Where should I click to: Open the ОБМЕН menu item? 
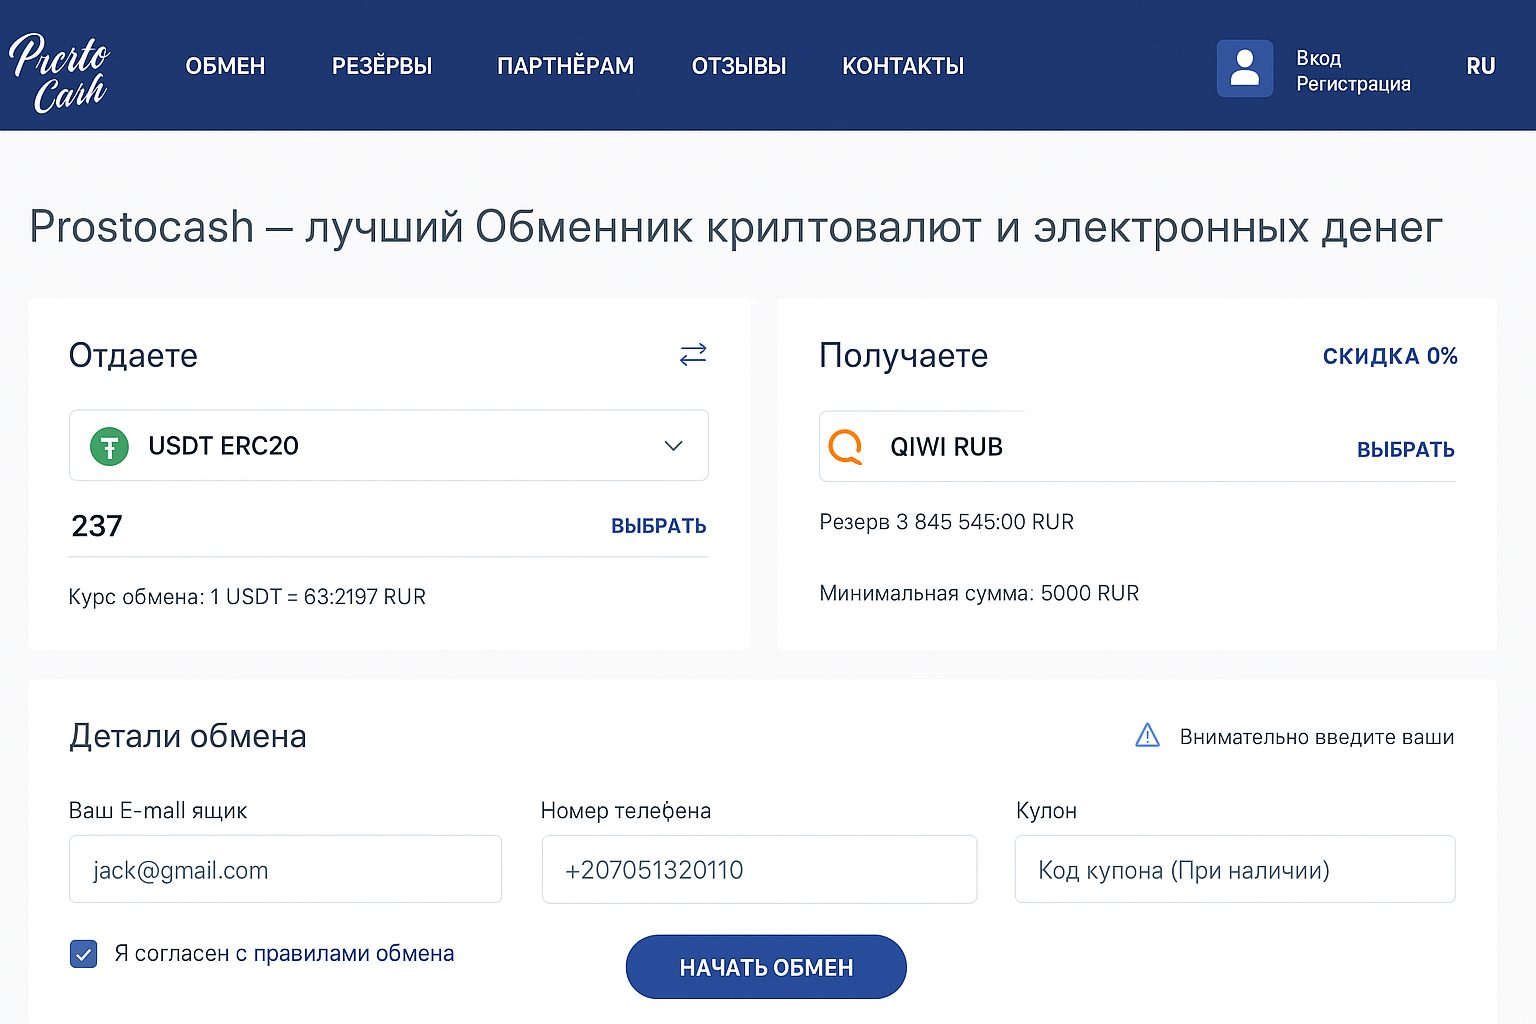[225, 66]
